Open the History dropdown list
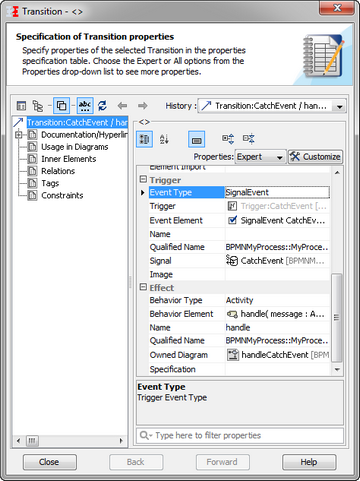This screenshot has height=481, width=360. tap(272, 106)
